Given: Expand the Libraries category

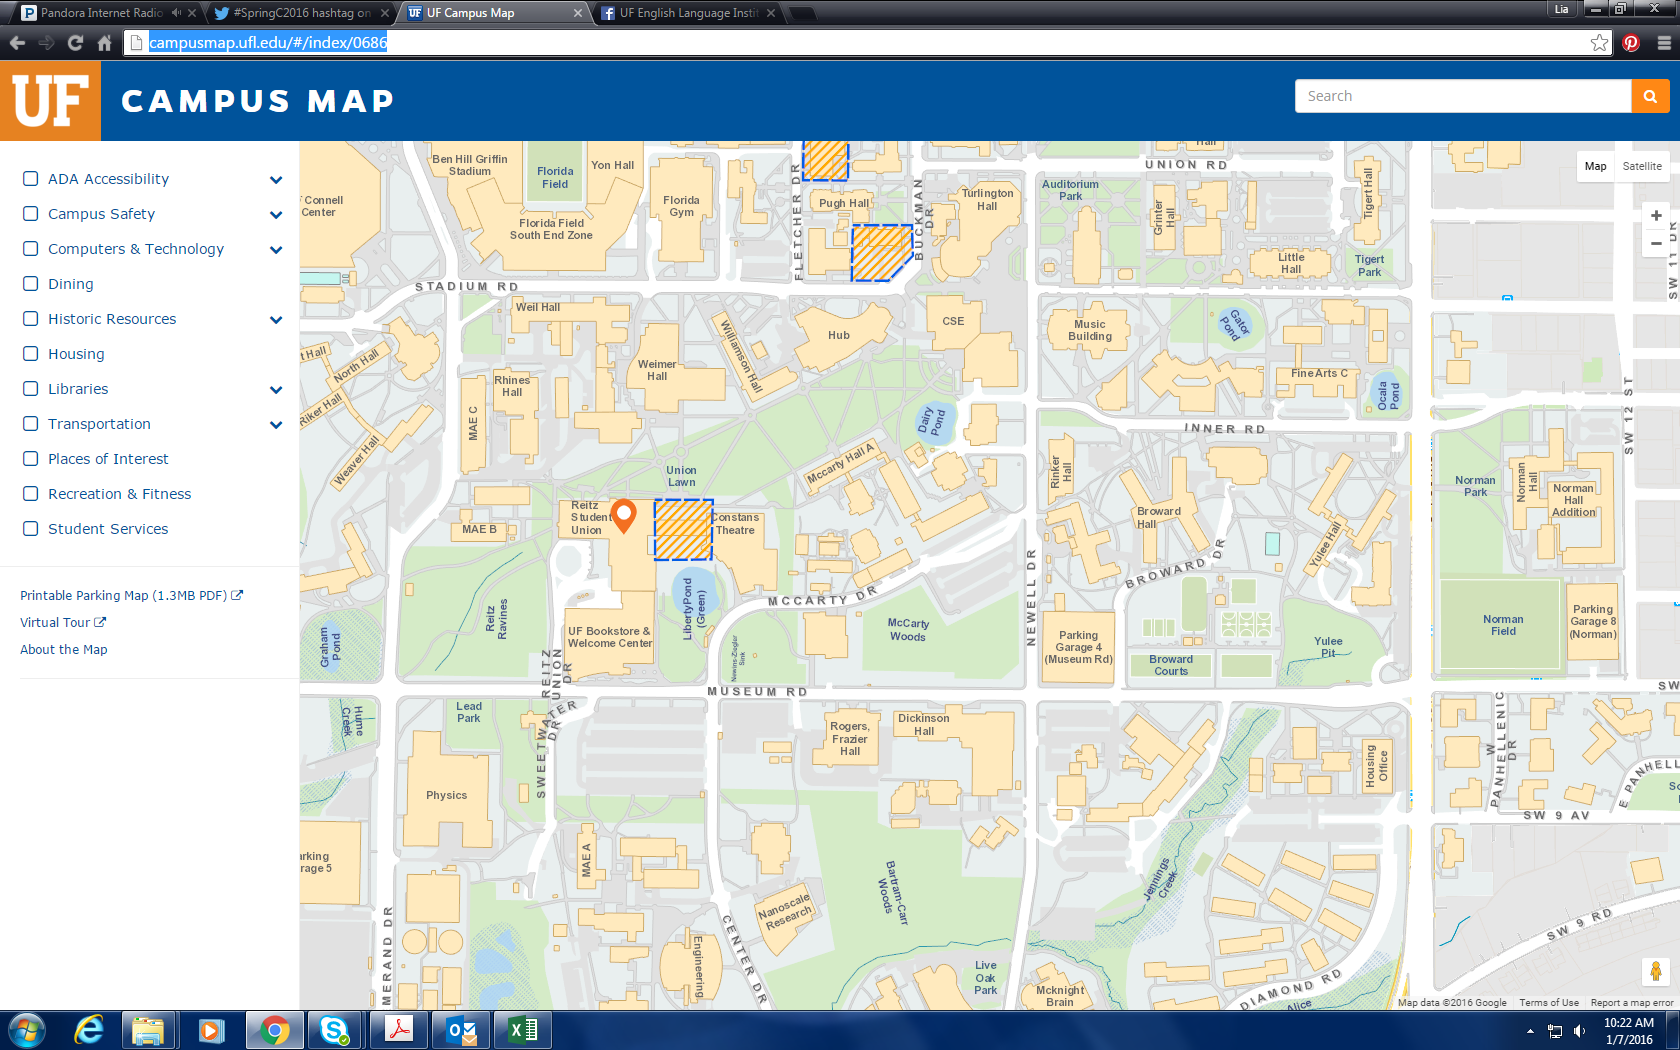Looking at the screenshot, I should point(276,390).
